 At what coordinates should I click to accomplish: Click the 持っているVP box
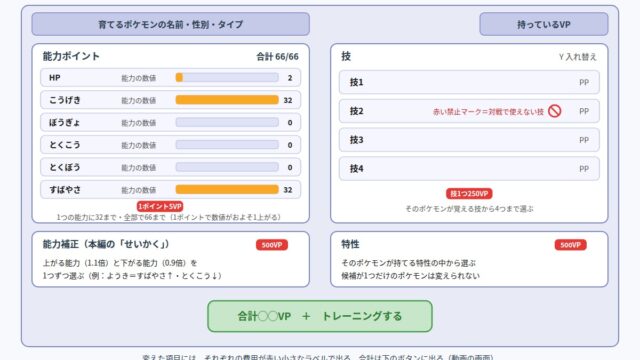544,24
